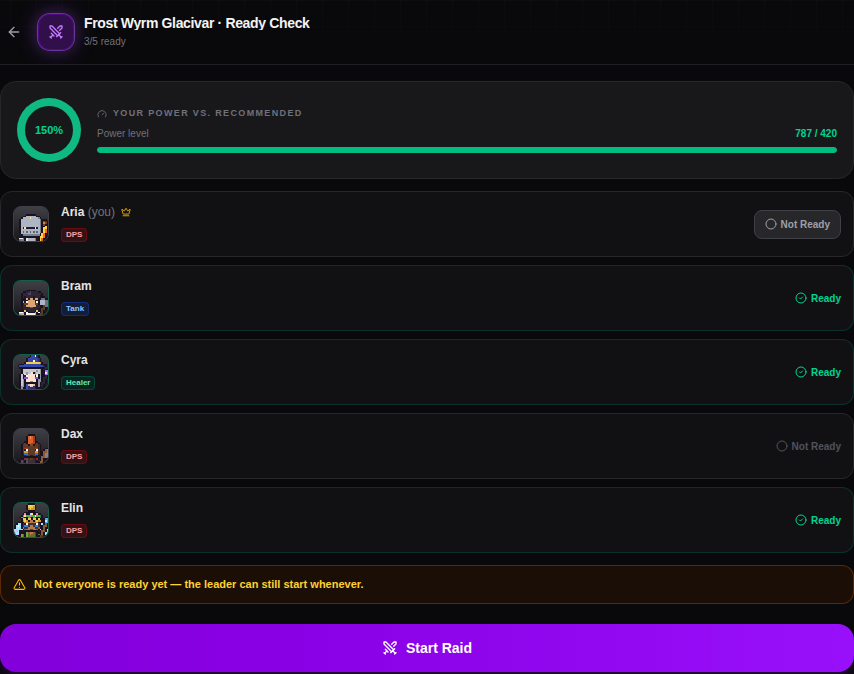Click Cyra's Ready status
The image size is (854, 674).
(x=818, y=372)
